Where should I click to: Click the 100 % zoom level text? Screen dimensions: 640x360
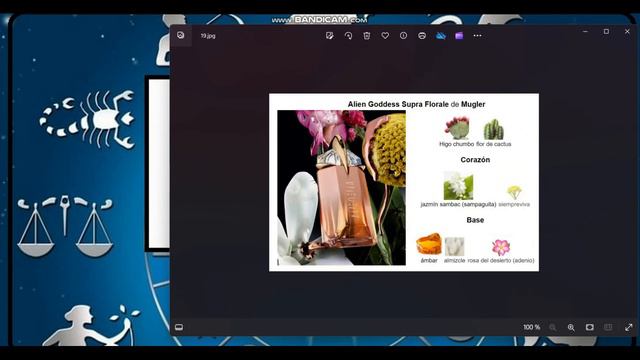click(531, 327)
